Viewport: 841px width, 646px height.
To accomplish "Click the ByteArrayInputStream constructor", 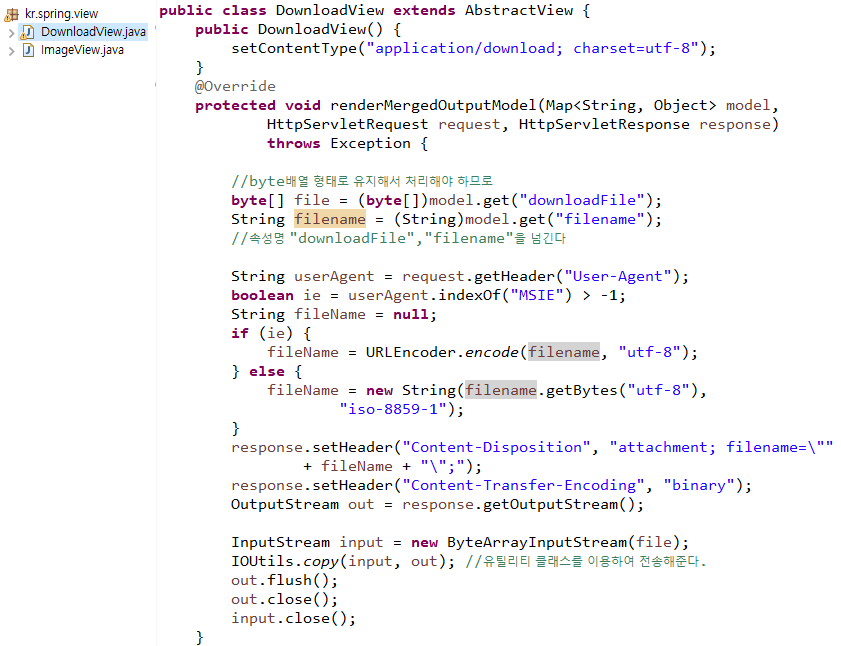I will (537, 542).
